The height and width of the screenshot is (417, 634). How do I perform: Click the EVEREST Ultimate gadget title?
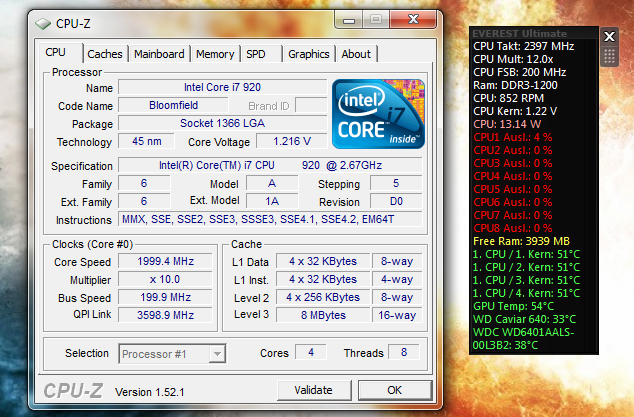coord(520,34)
